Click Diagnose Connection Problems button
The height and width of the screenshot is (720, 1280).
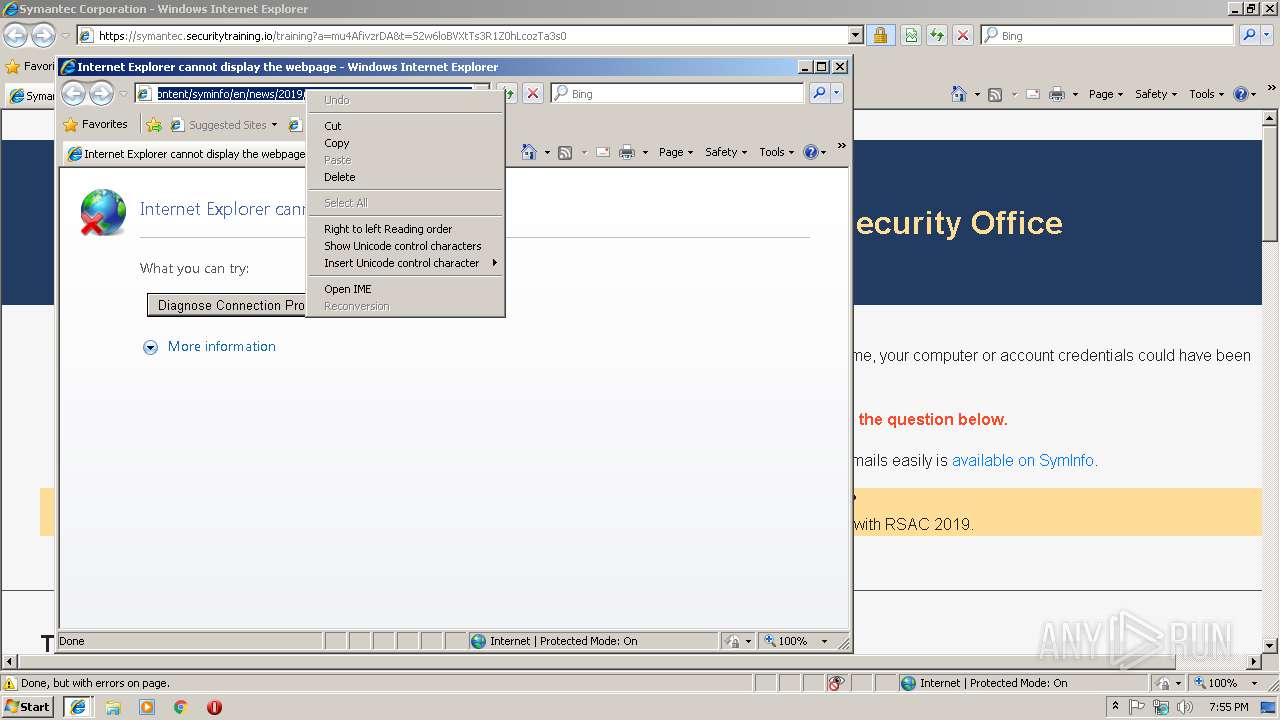(227, 305)
